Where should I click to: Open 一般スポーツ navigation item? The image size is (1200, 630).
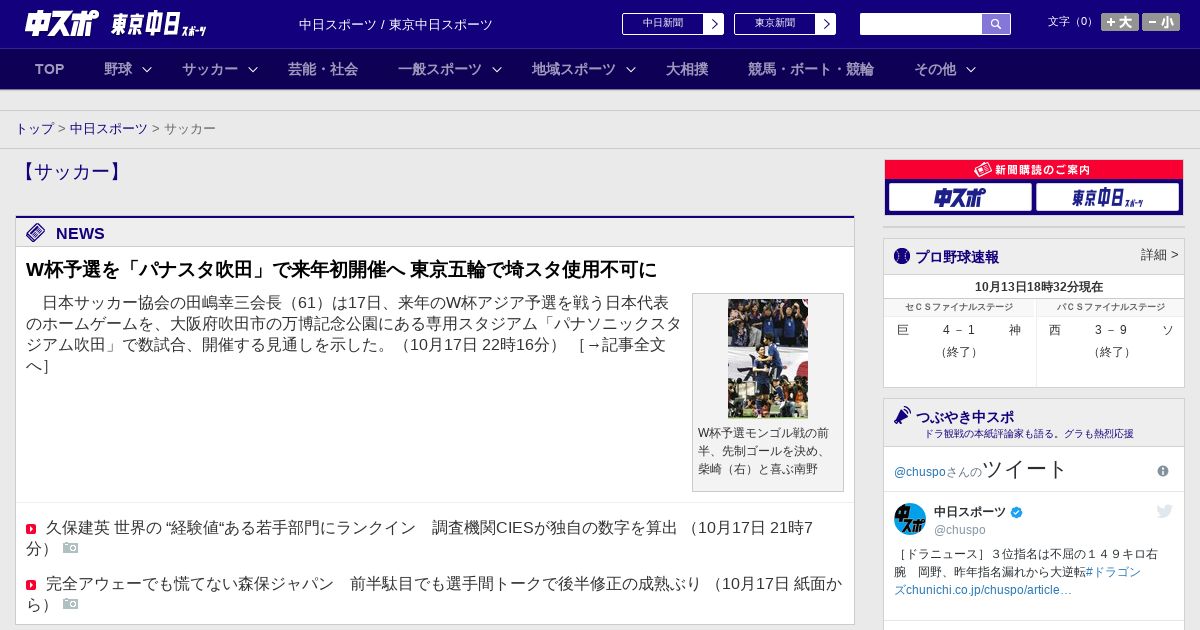[x=440, y=69]
